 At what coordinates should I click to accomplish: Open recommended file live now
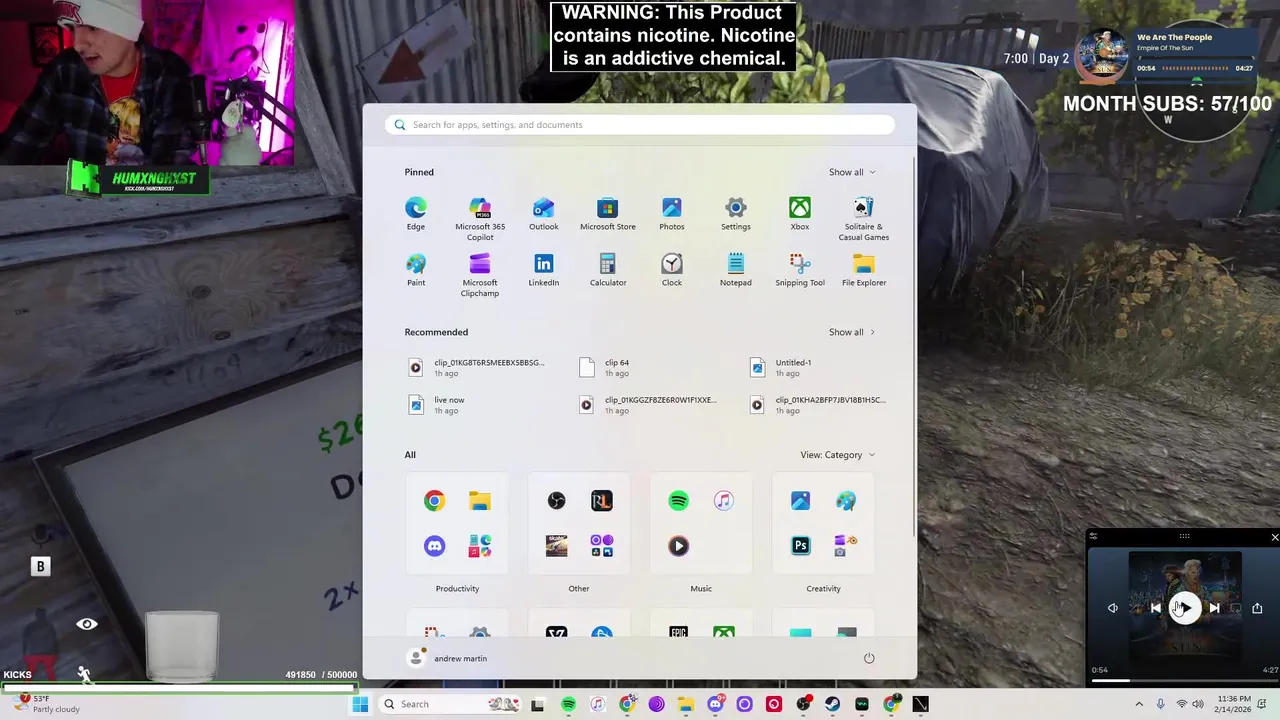point(437,405)
